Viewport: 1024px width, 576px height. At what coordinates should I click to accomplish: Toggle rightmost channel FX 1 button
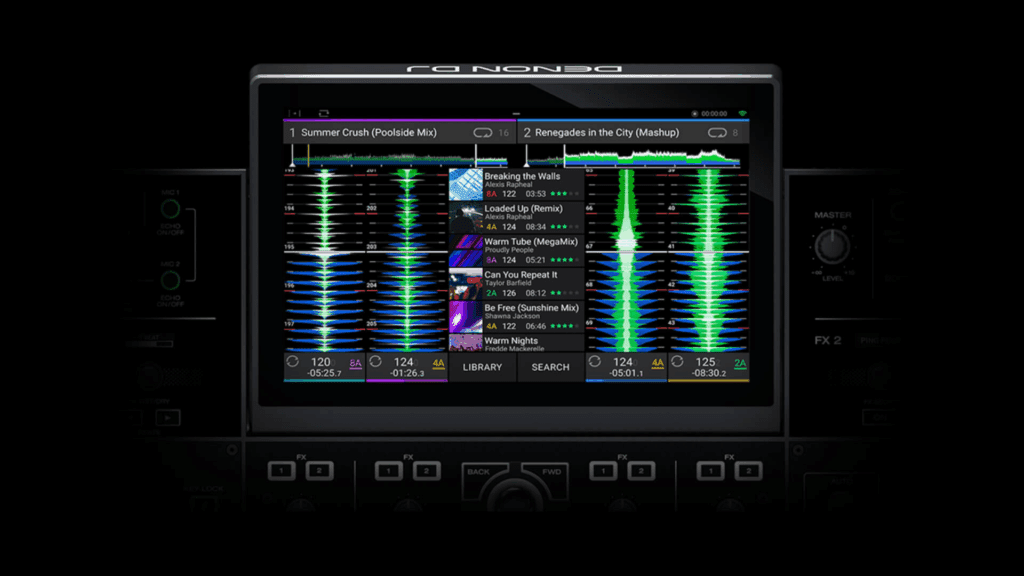pos(711,471)
